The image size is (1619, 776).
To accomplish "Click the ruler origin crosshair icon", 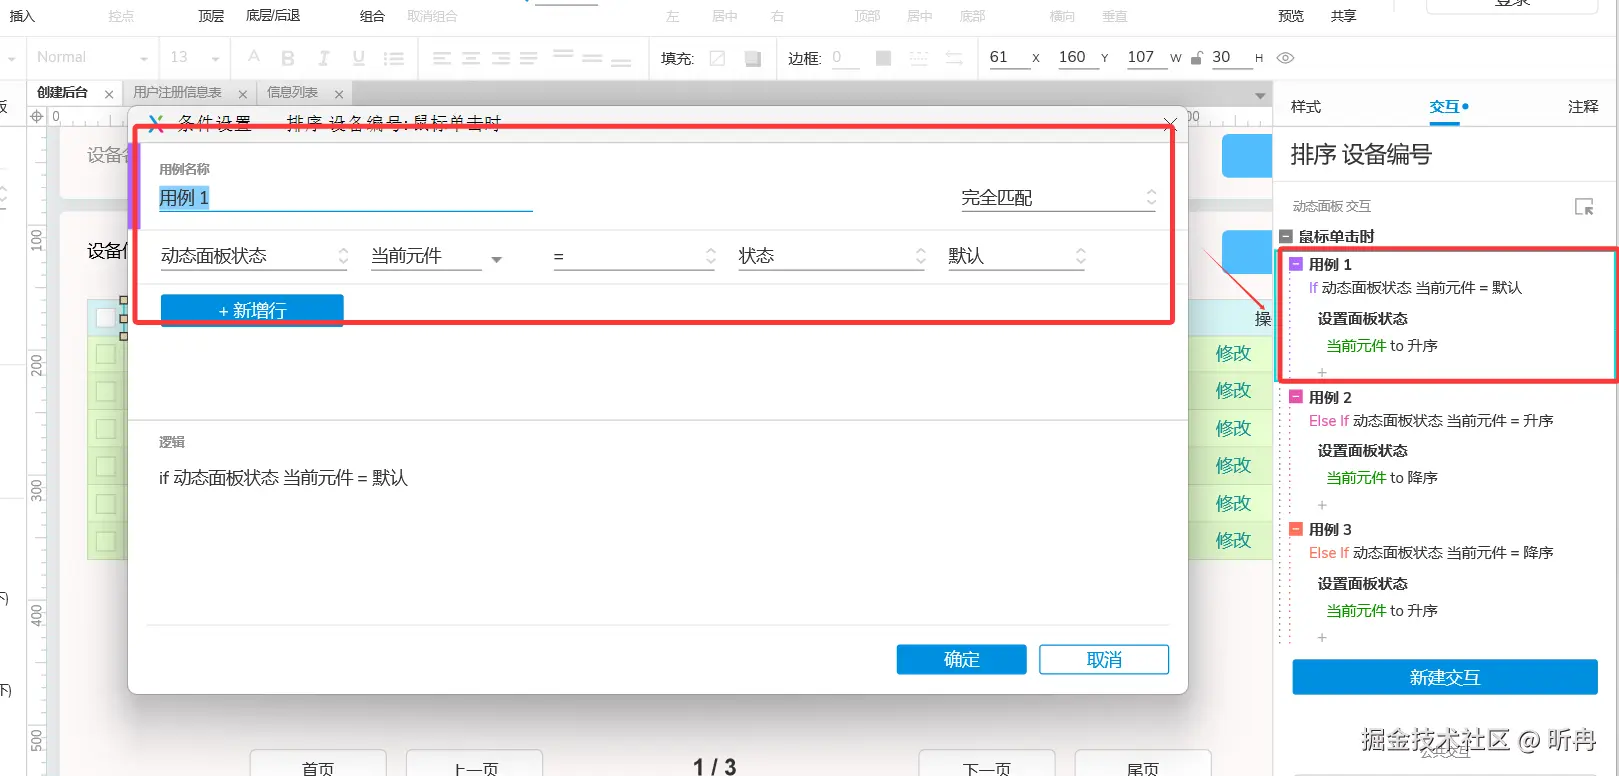I will (x=37, y=116).
